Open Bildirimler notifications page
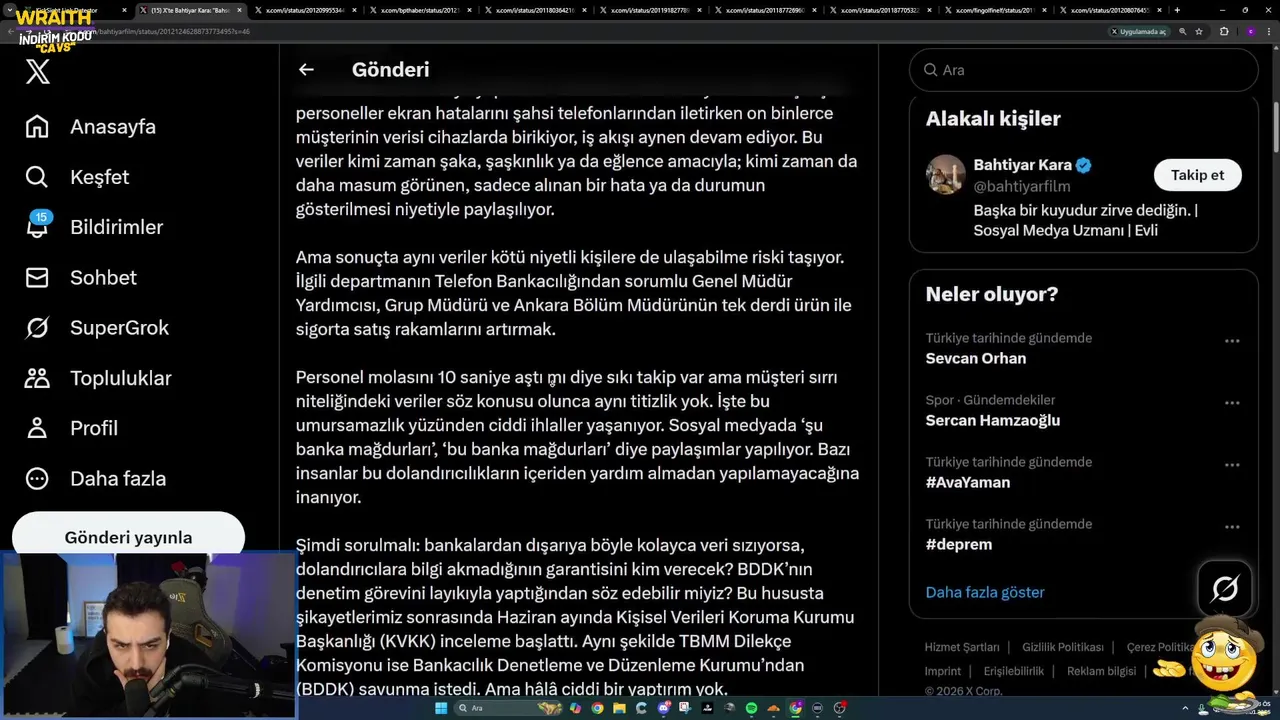 94,227
